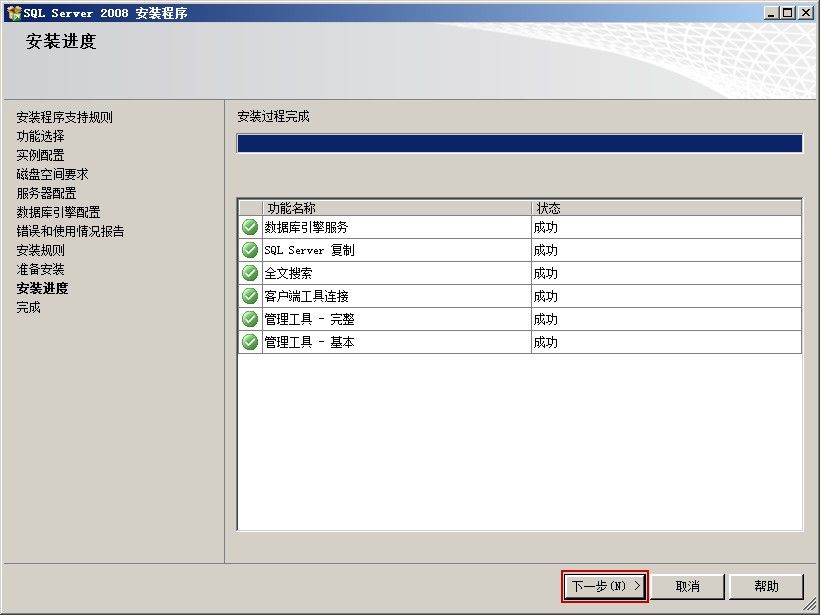This screenshot has height=615, width=820.
Task: Click the 安装过程完成 message
Action: pyautogui.click(x=274, y=117)
